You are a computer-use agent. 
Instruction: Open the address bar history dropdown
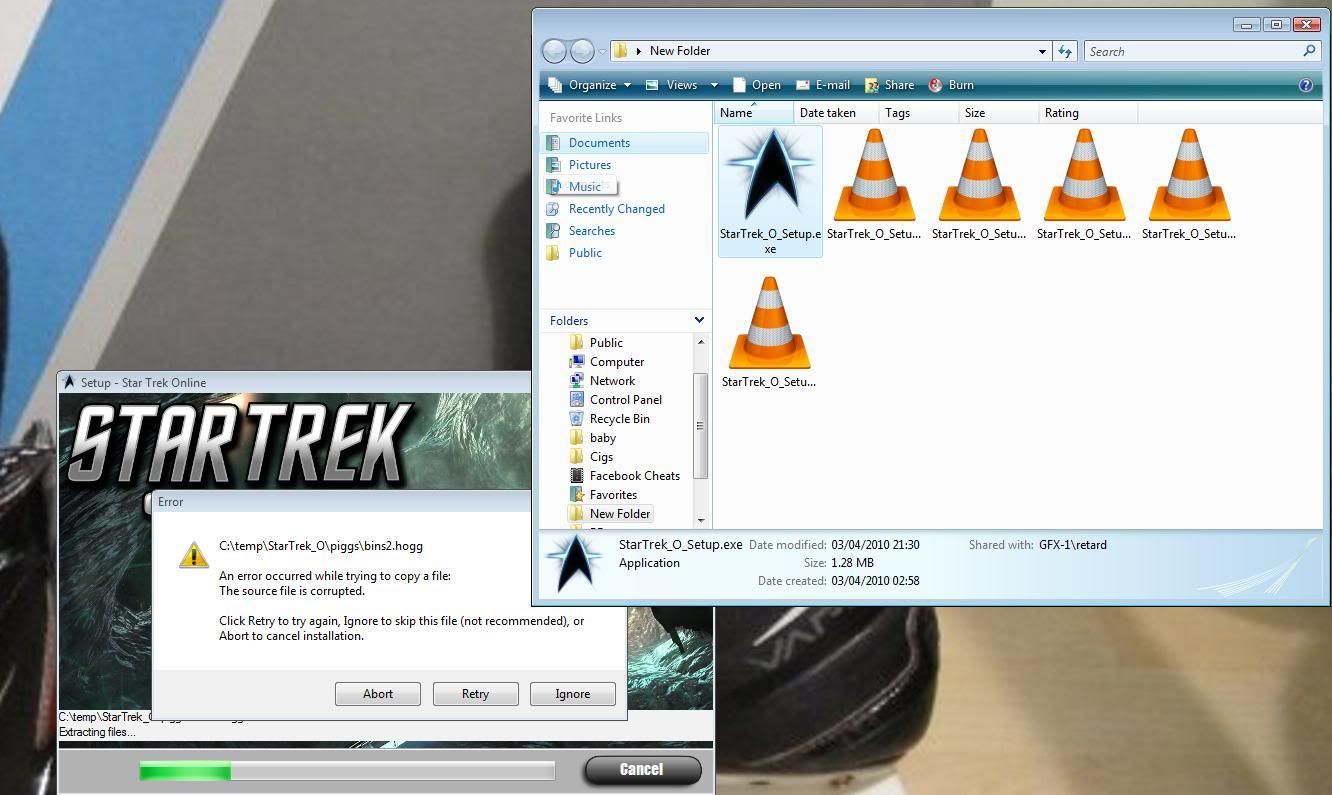[x=1042, y=51]
